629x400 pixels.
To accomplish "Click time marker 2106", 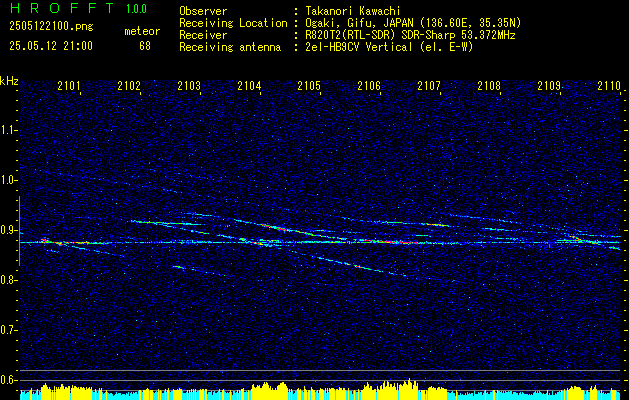I will [369, 86].
